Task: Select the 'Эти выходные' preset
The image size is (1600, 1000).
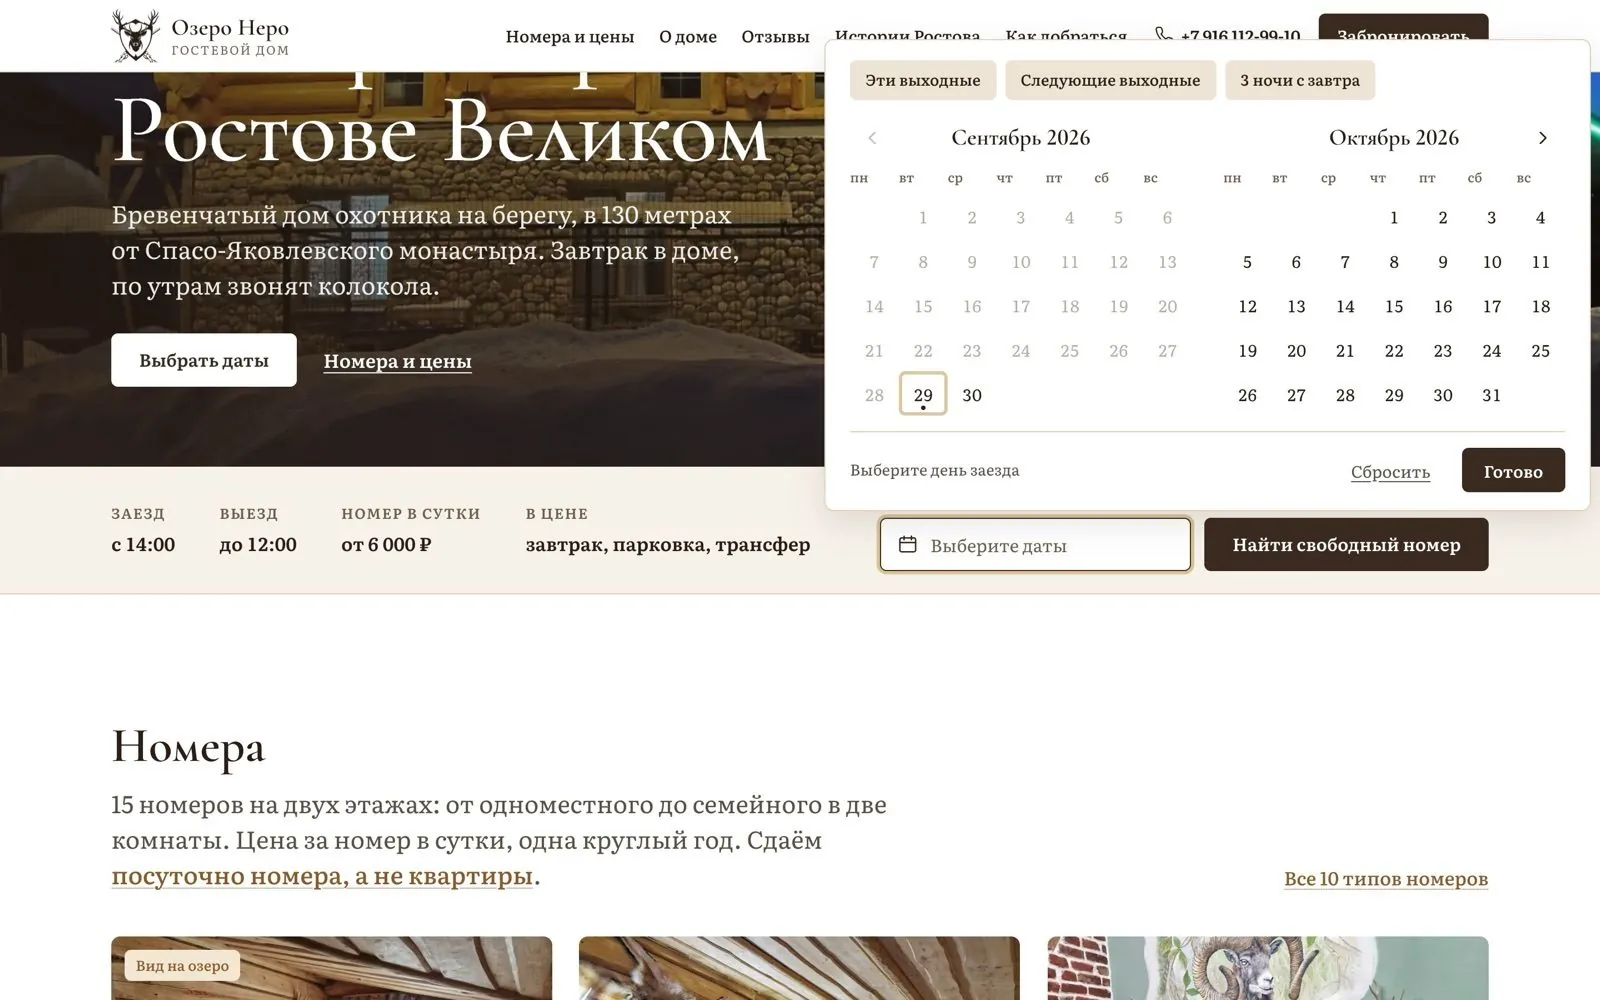Action: tap(923, 80)
